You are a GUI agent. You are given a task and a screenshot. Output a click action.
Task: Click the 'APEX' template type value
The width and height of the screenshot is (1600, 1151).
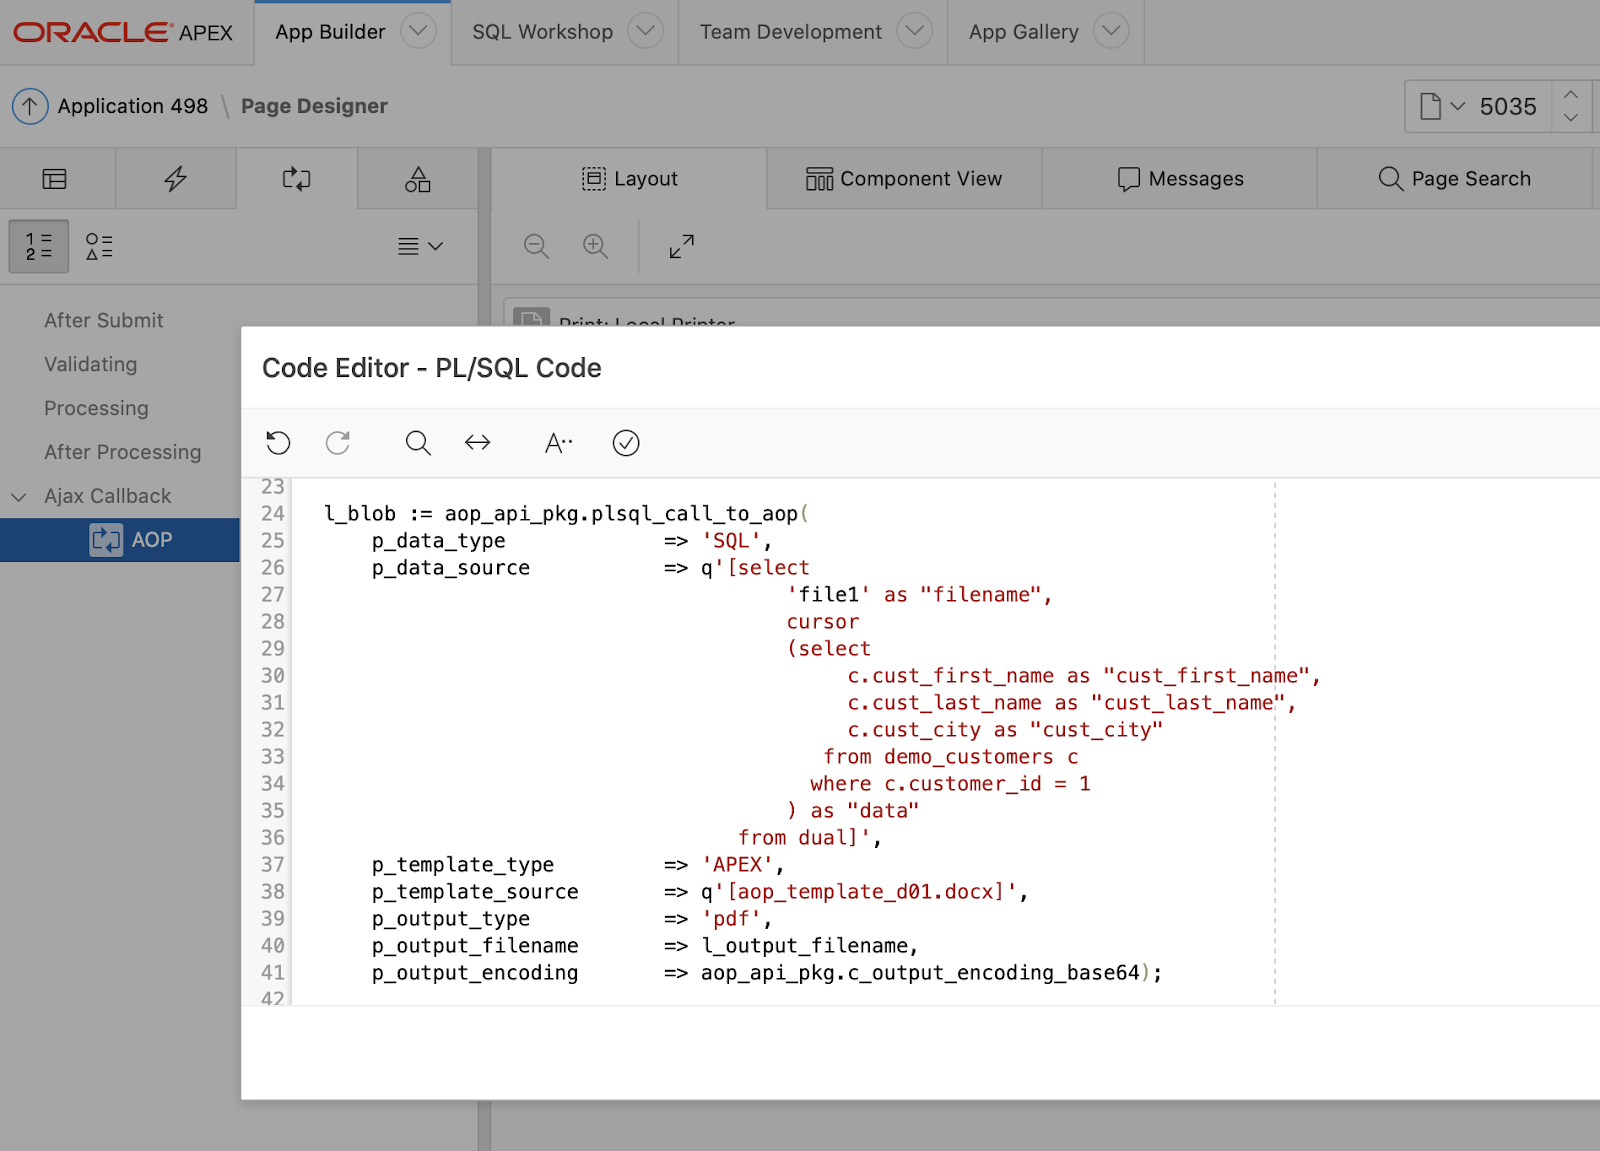pos(737,865)
